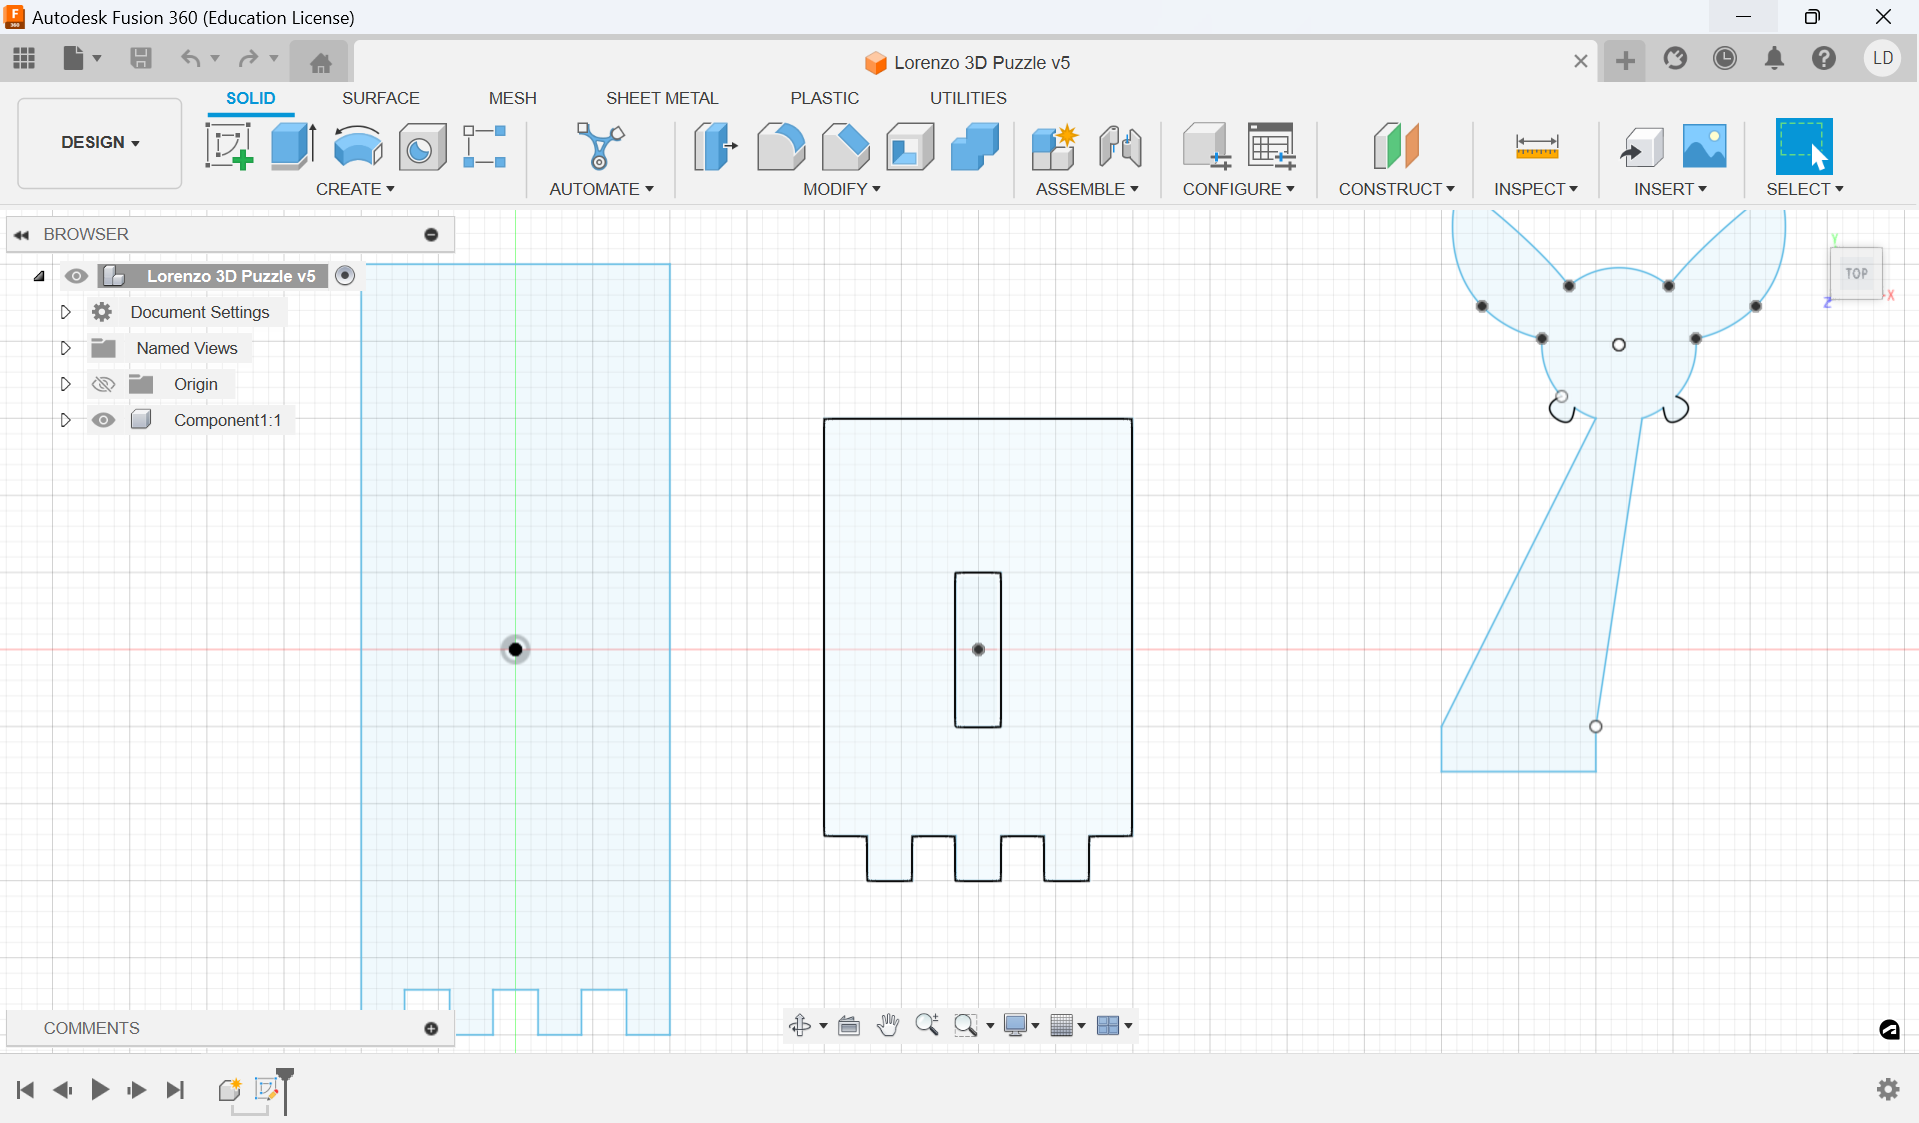Open the Extensions icon
This screenshot has height=1123, width=1919.
click(x=1676, y=58)
